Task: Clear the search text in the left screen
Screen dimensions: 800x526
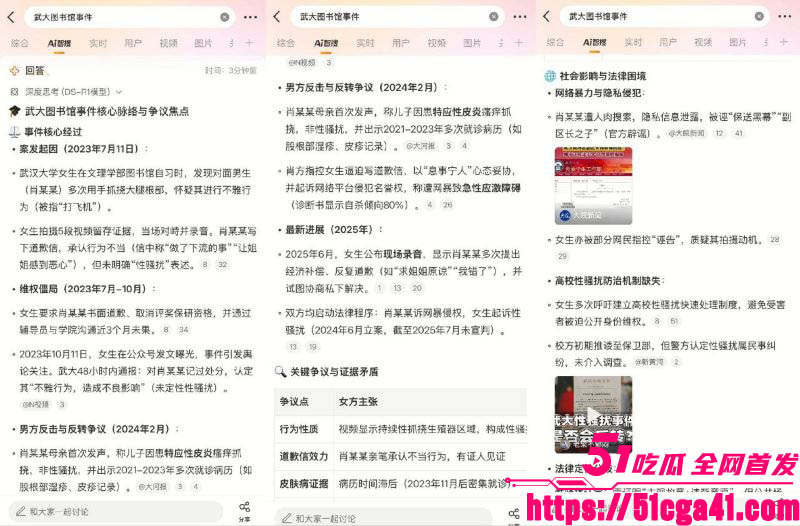Action: pos(224,17)
